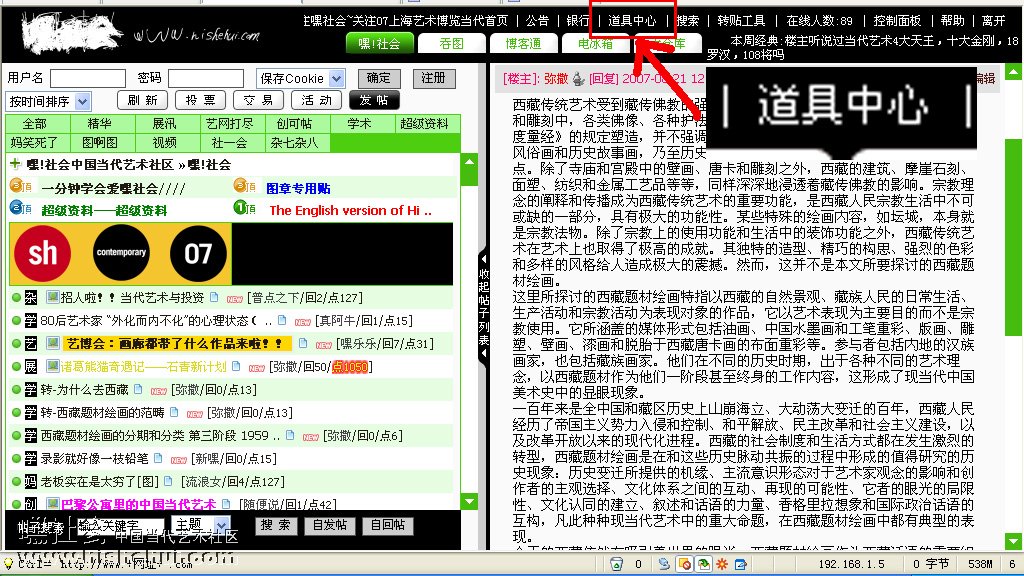1024x576 pixels.
Task: Click the page icon after 招人啦 post title
Action: click(x=214, y=297)
